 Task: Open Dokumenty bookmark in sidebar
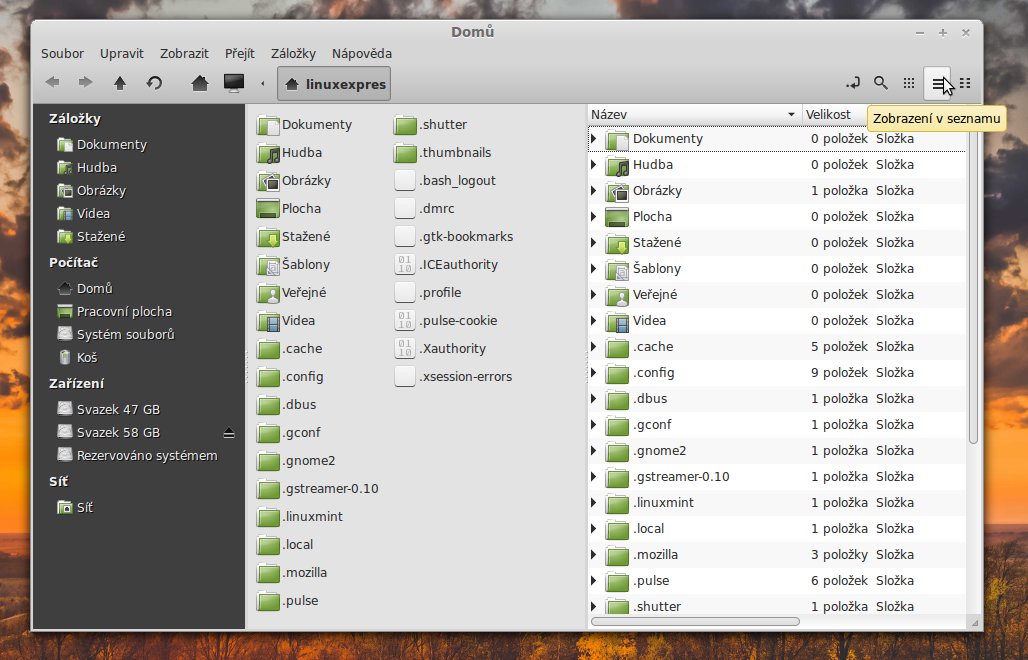(102, 145)
